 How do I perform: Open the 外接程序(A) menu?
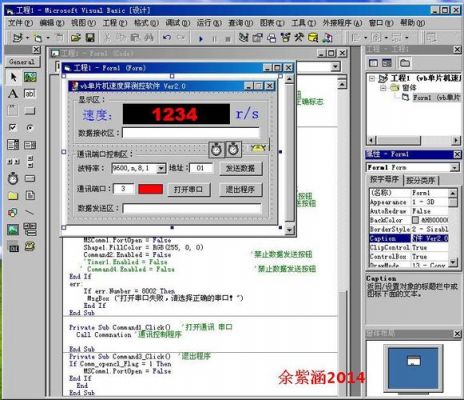point(342,23)
